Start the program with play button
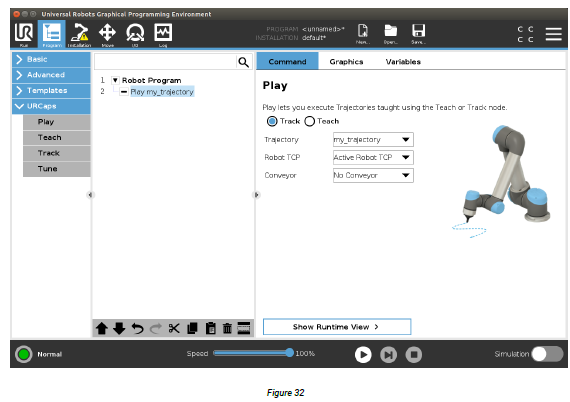 point(363,355)
